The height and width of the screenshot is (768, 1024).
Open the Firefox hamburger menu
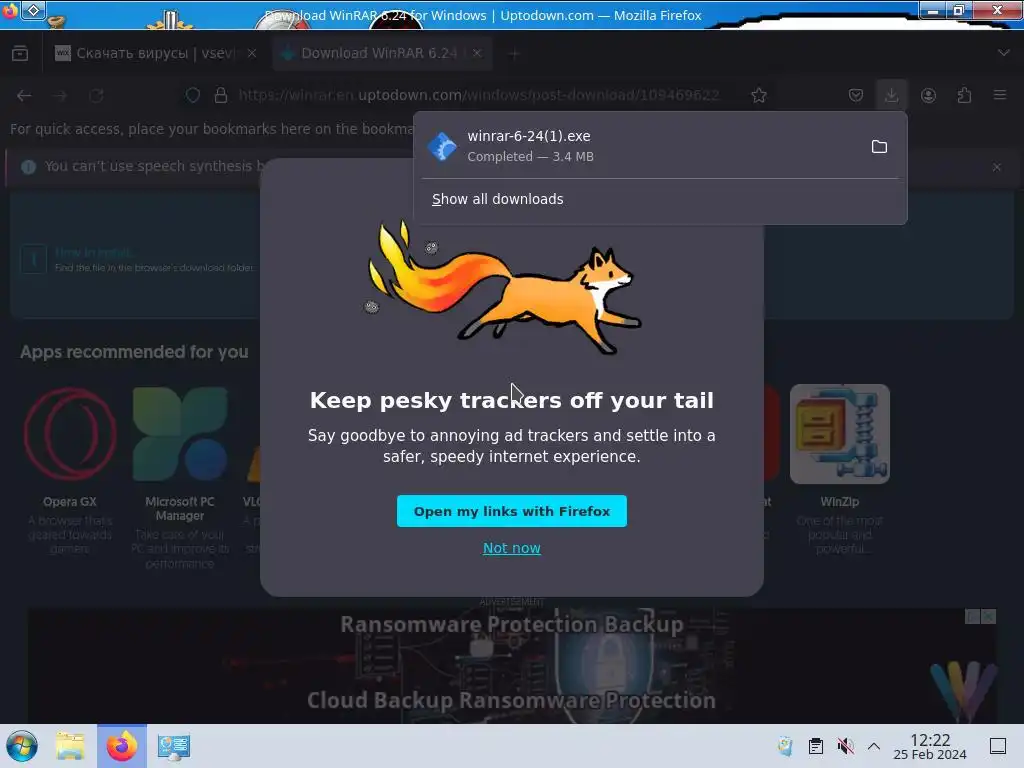tap(1000, 95)
